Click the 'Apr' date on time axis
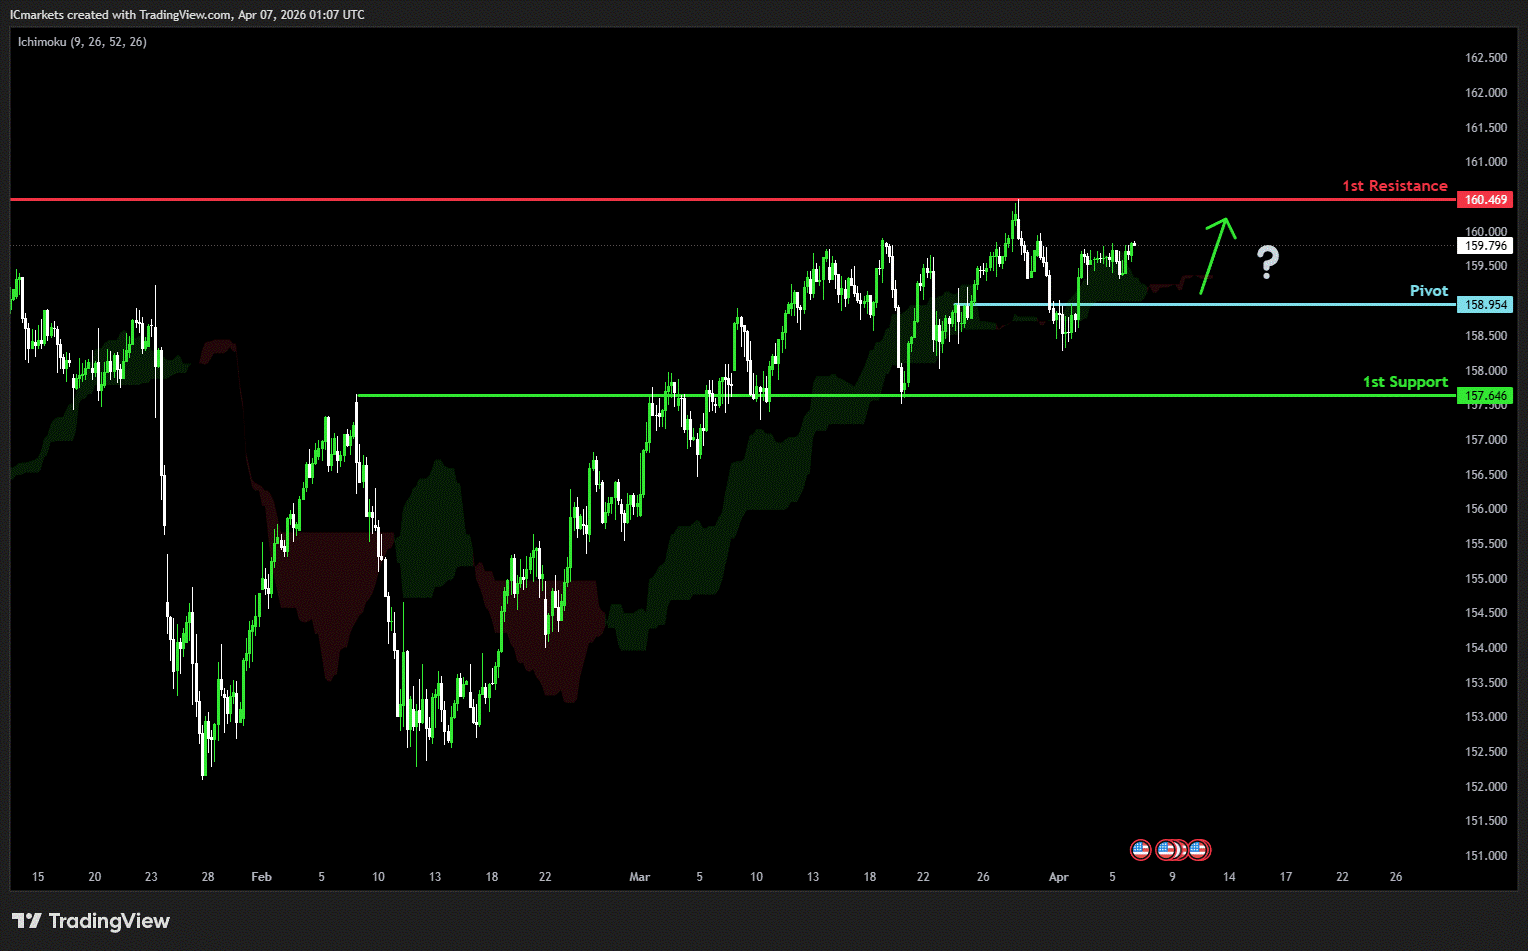Image resolution: width=1528 pixels, height=951 pixels. pos(1058,877)
